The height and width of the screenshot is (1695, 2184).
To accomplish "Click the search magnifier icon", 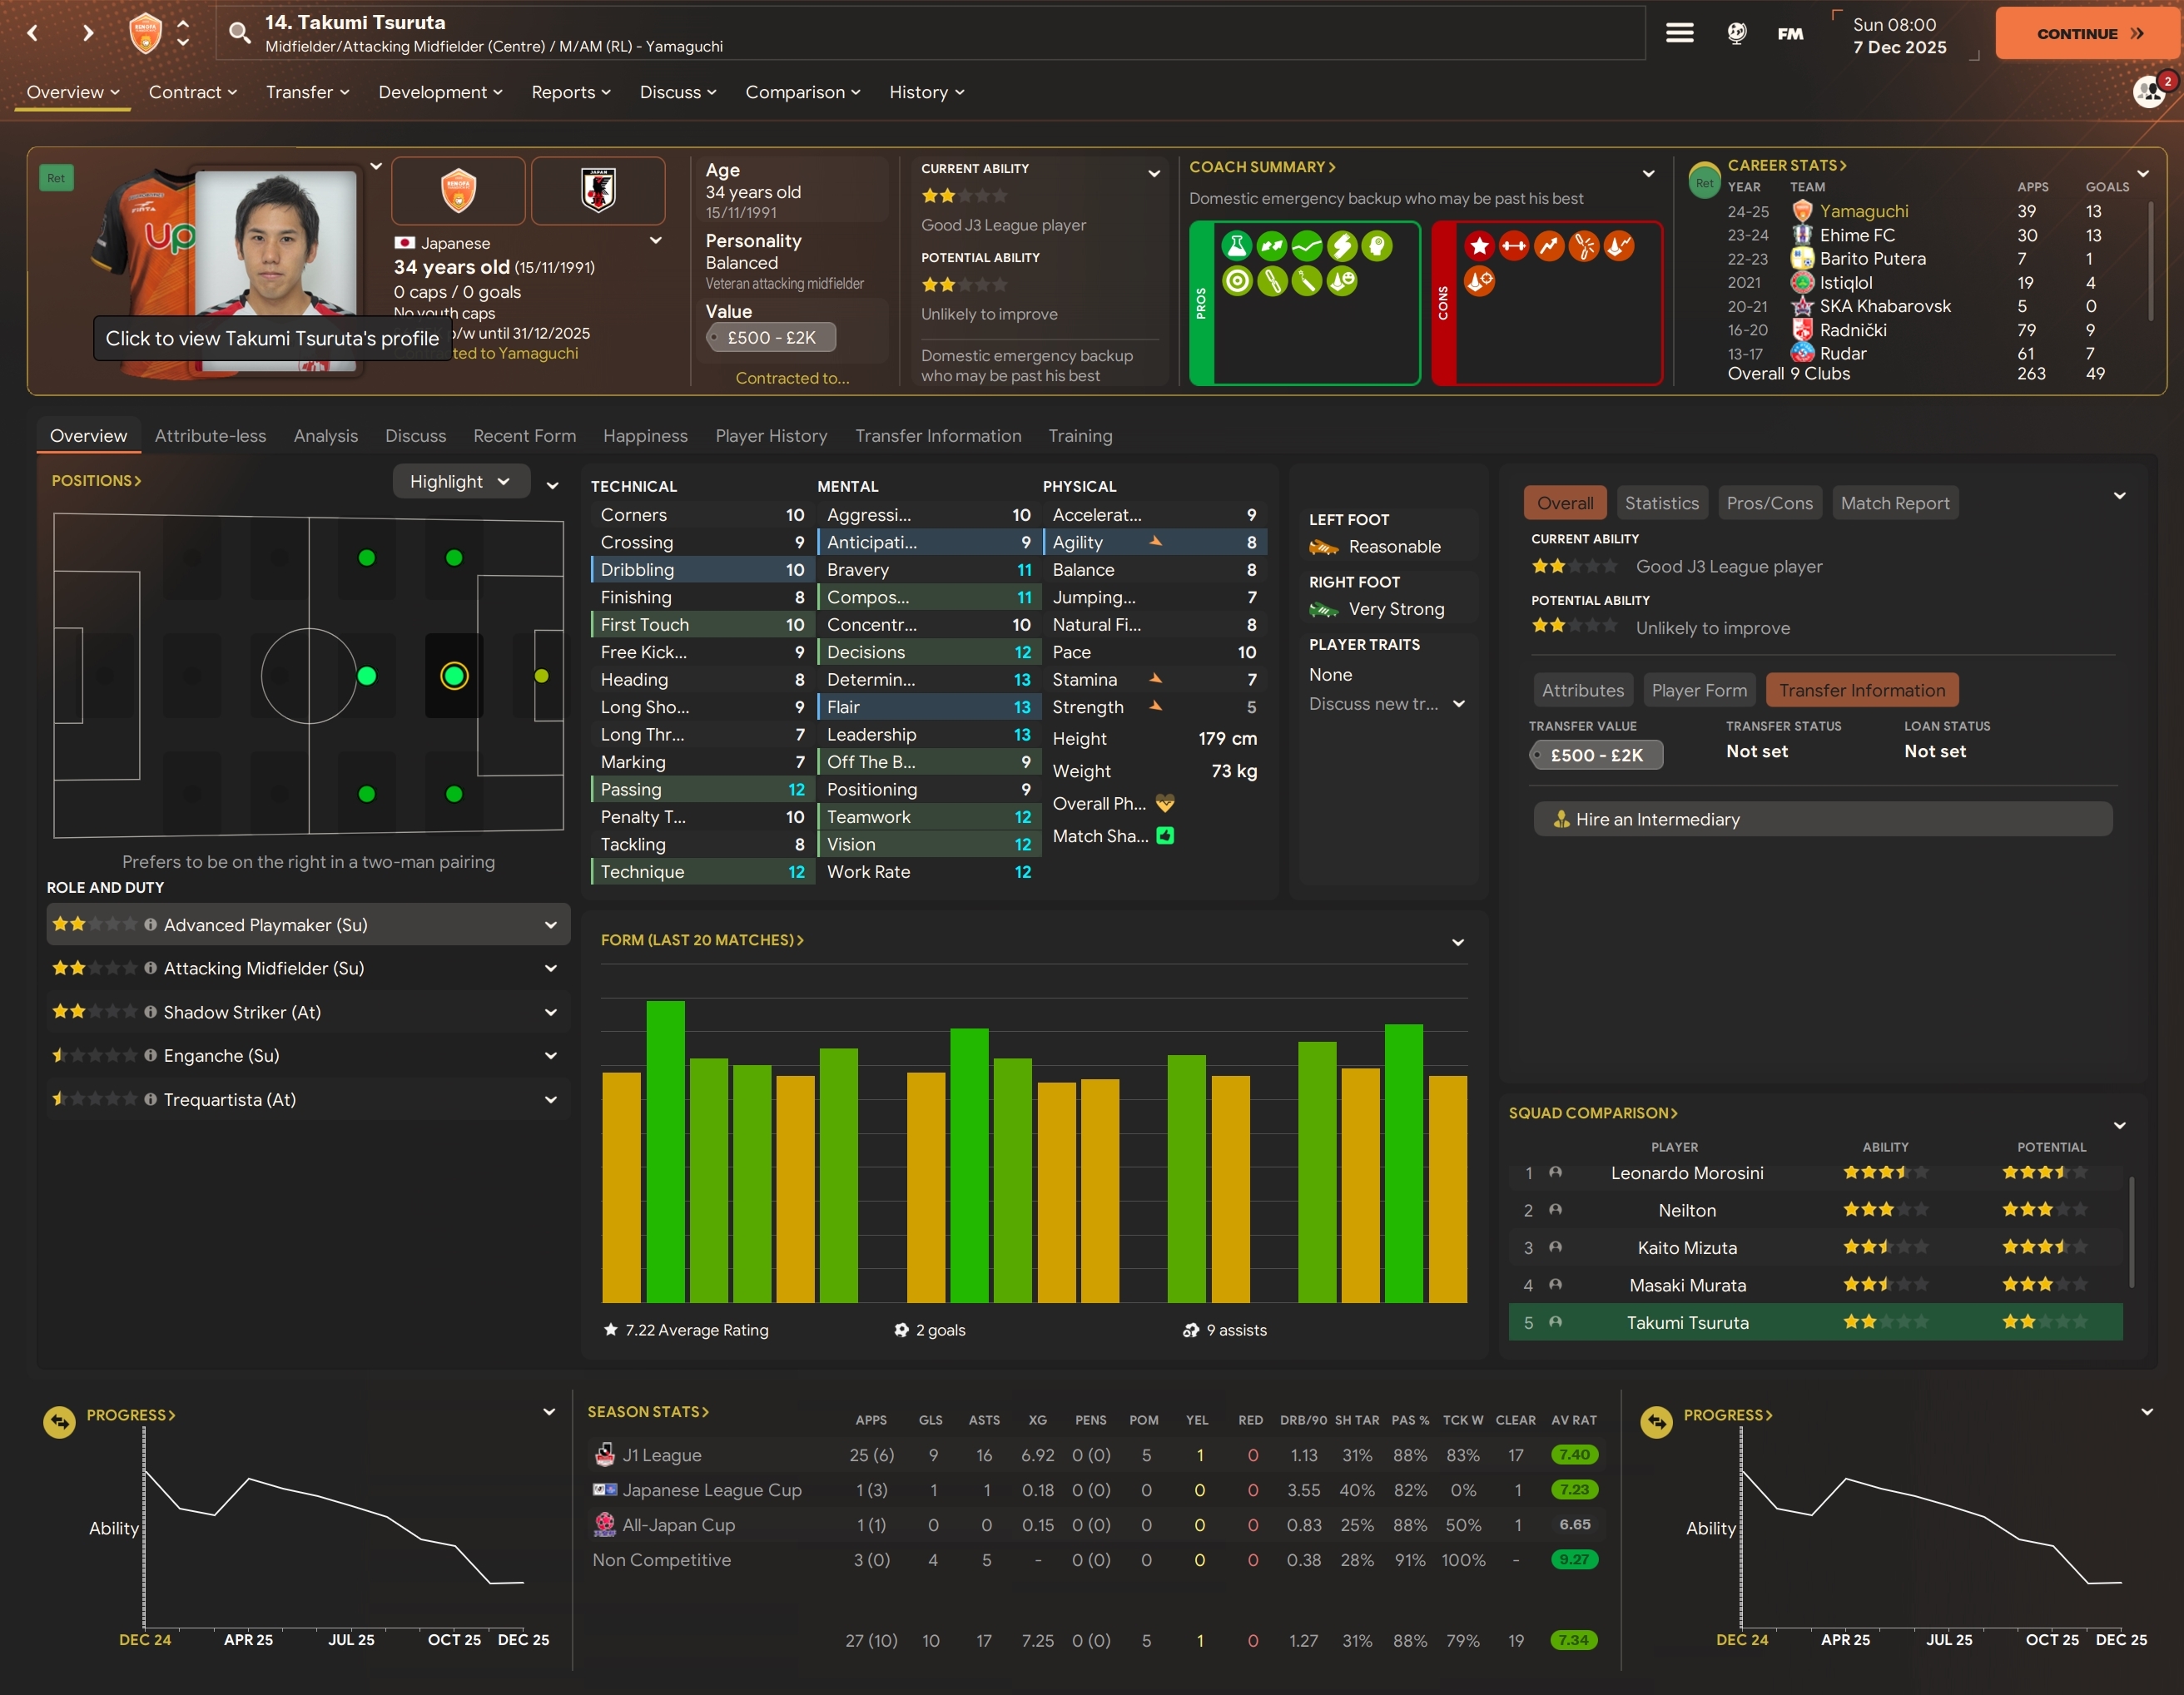I will pyautogui.click(x=239, y=33).
